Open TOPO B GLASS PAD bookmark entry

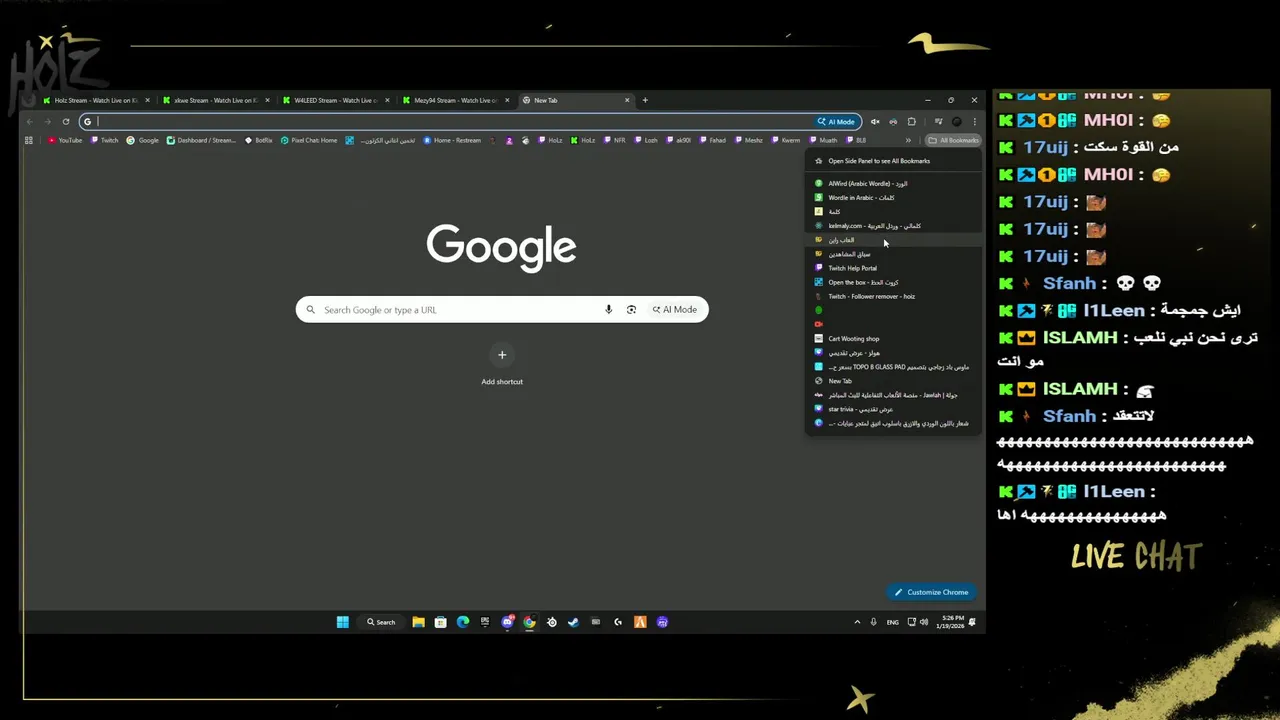click(894, 367)
